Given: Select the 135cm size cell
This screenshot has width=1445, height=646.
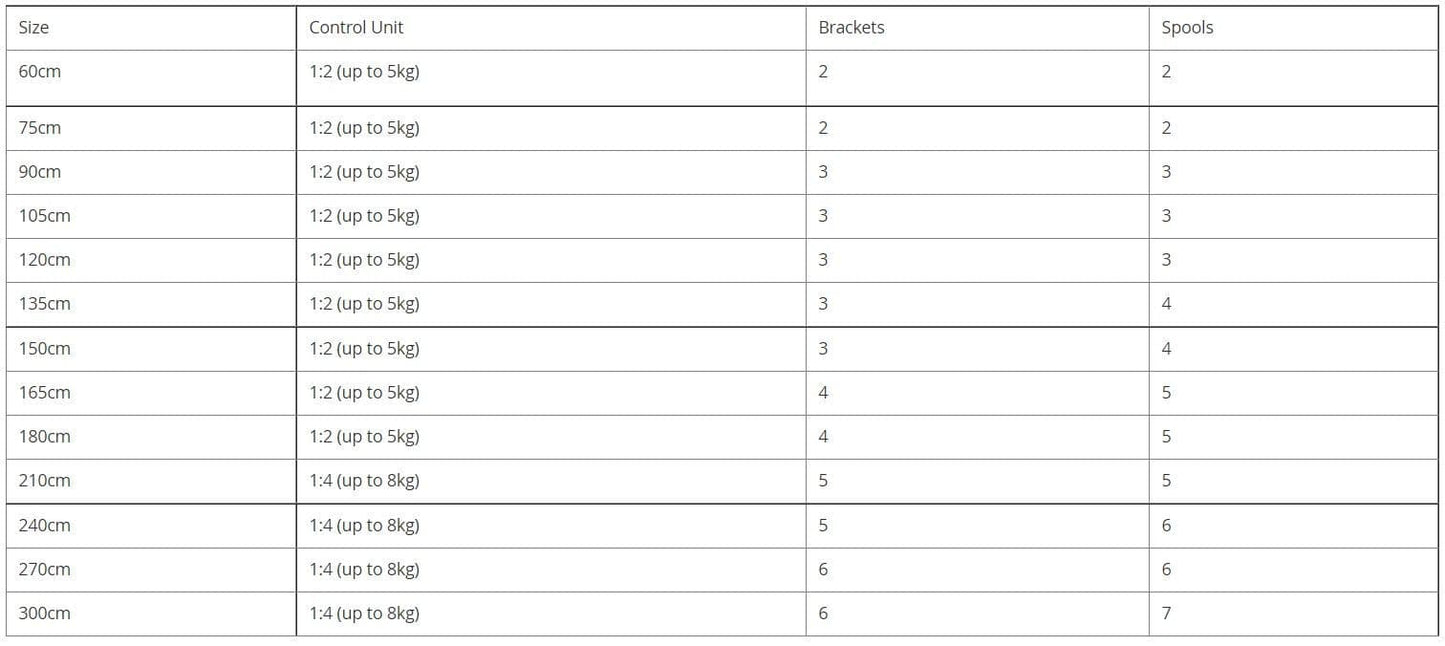Looking at the screenshot, I should (x=45, y=304).
